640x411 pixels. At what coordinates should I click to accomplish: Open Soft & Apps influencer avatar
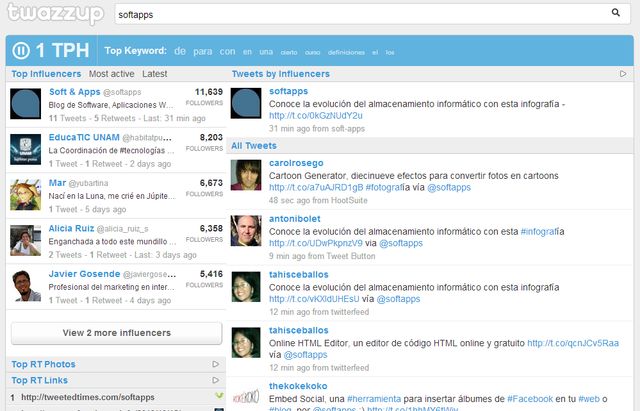coord(25,104)
